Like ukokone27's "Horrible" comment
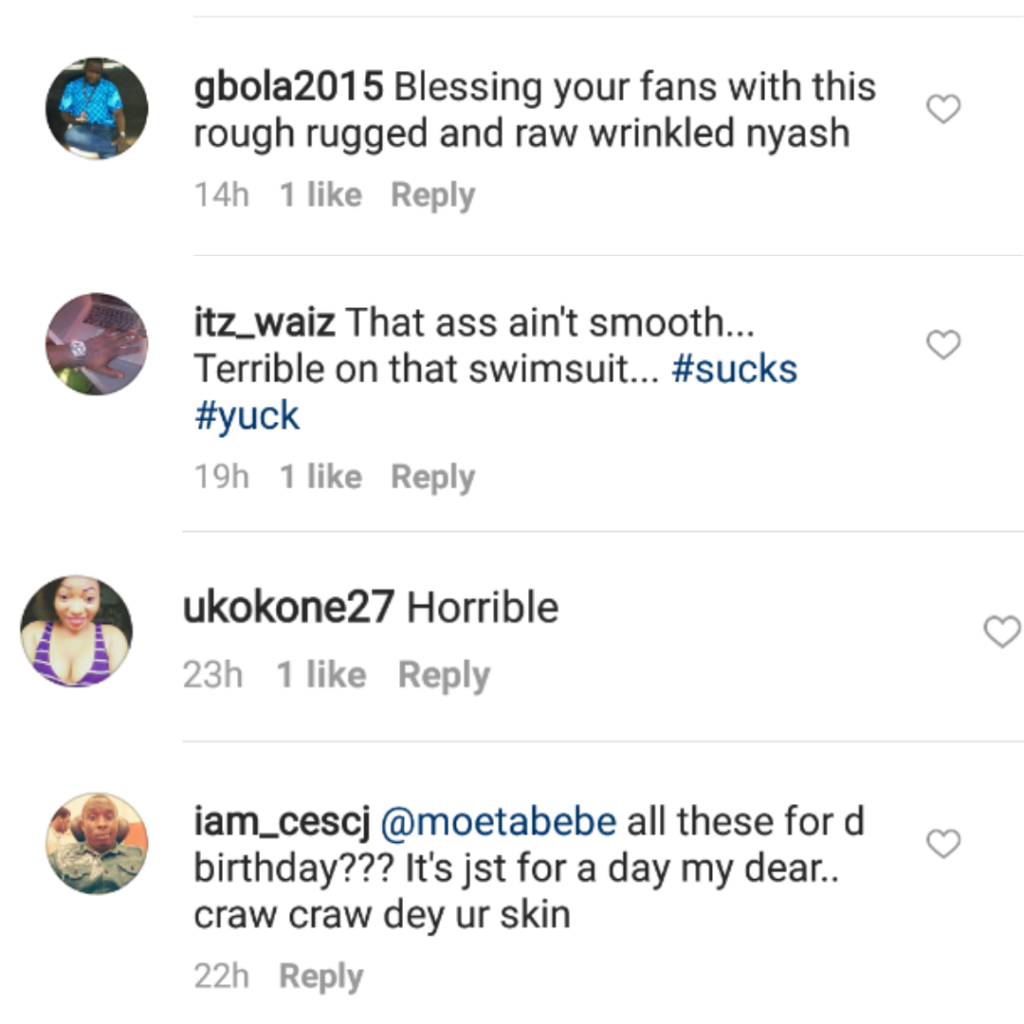Image resolution: width=1024 pixels, height=1024 pixels. coord(1002,631)
